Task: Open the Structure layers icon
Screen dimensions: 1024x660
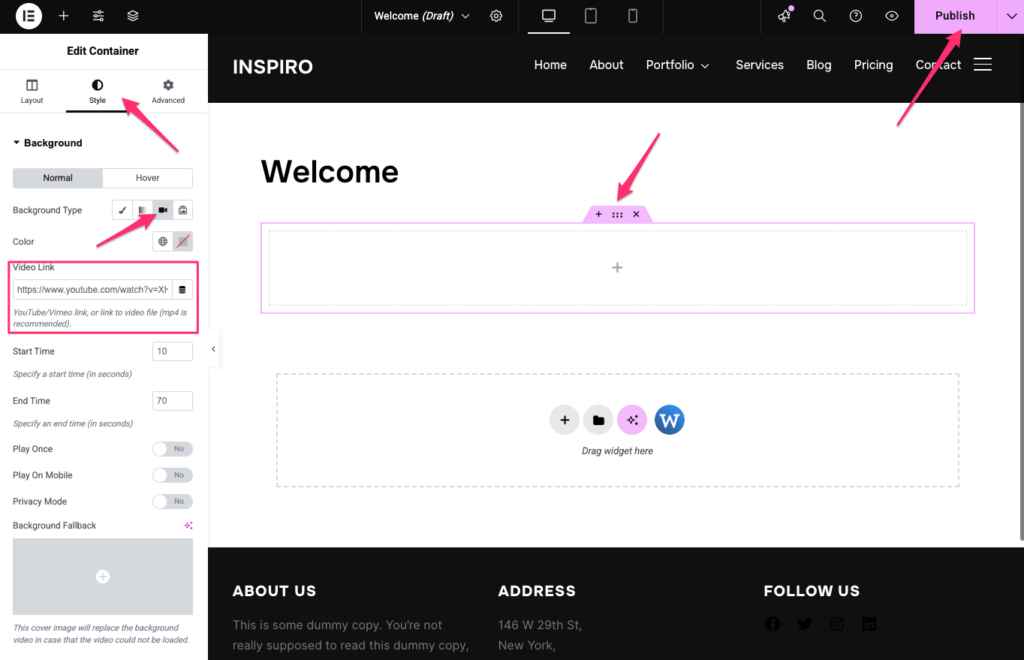Action: tap(133, 16)
